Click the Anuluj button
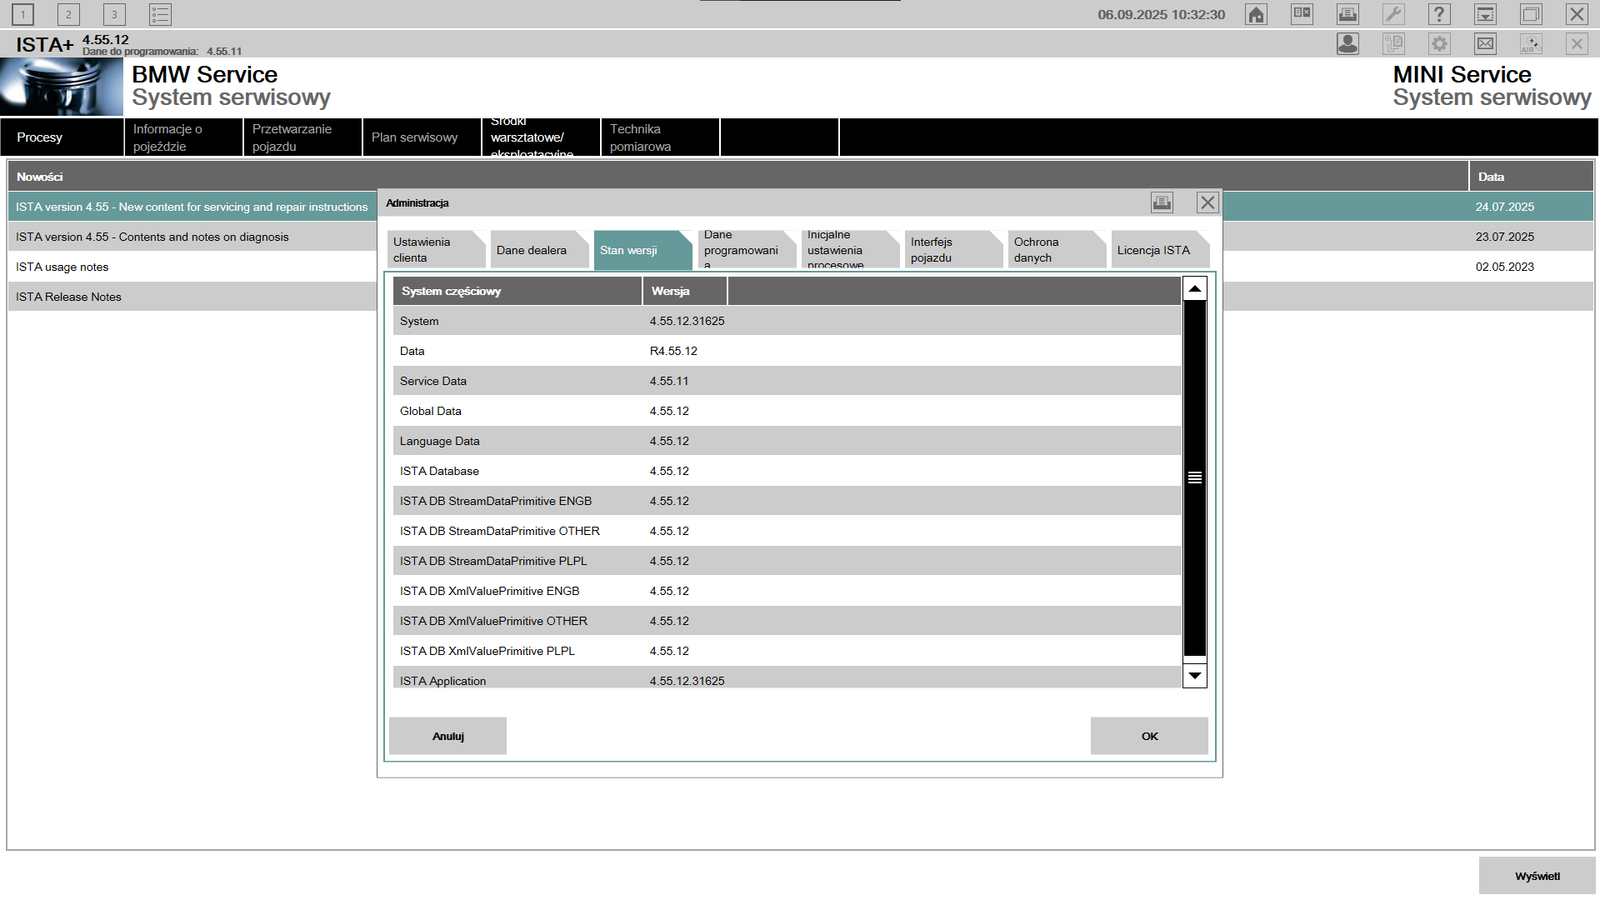 (x=448, y=736)
